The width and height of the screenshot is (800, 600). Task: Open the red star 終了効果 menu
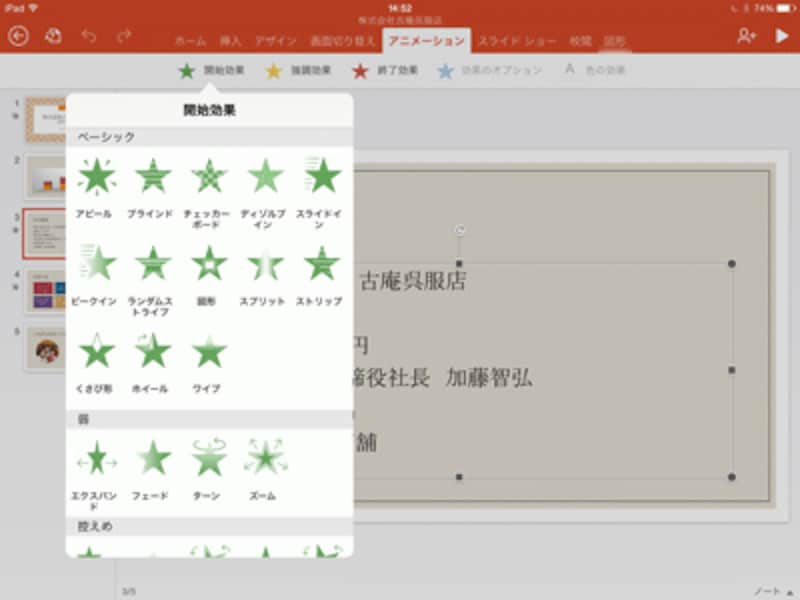[x=385, y=70]
